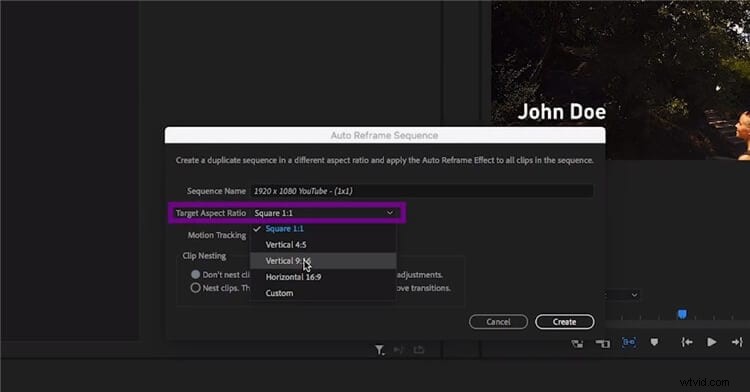The height and width of the screenshot is (392, 750).
Task: Click the John Doe title in preview
Action: click(562, 112)
